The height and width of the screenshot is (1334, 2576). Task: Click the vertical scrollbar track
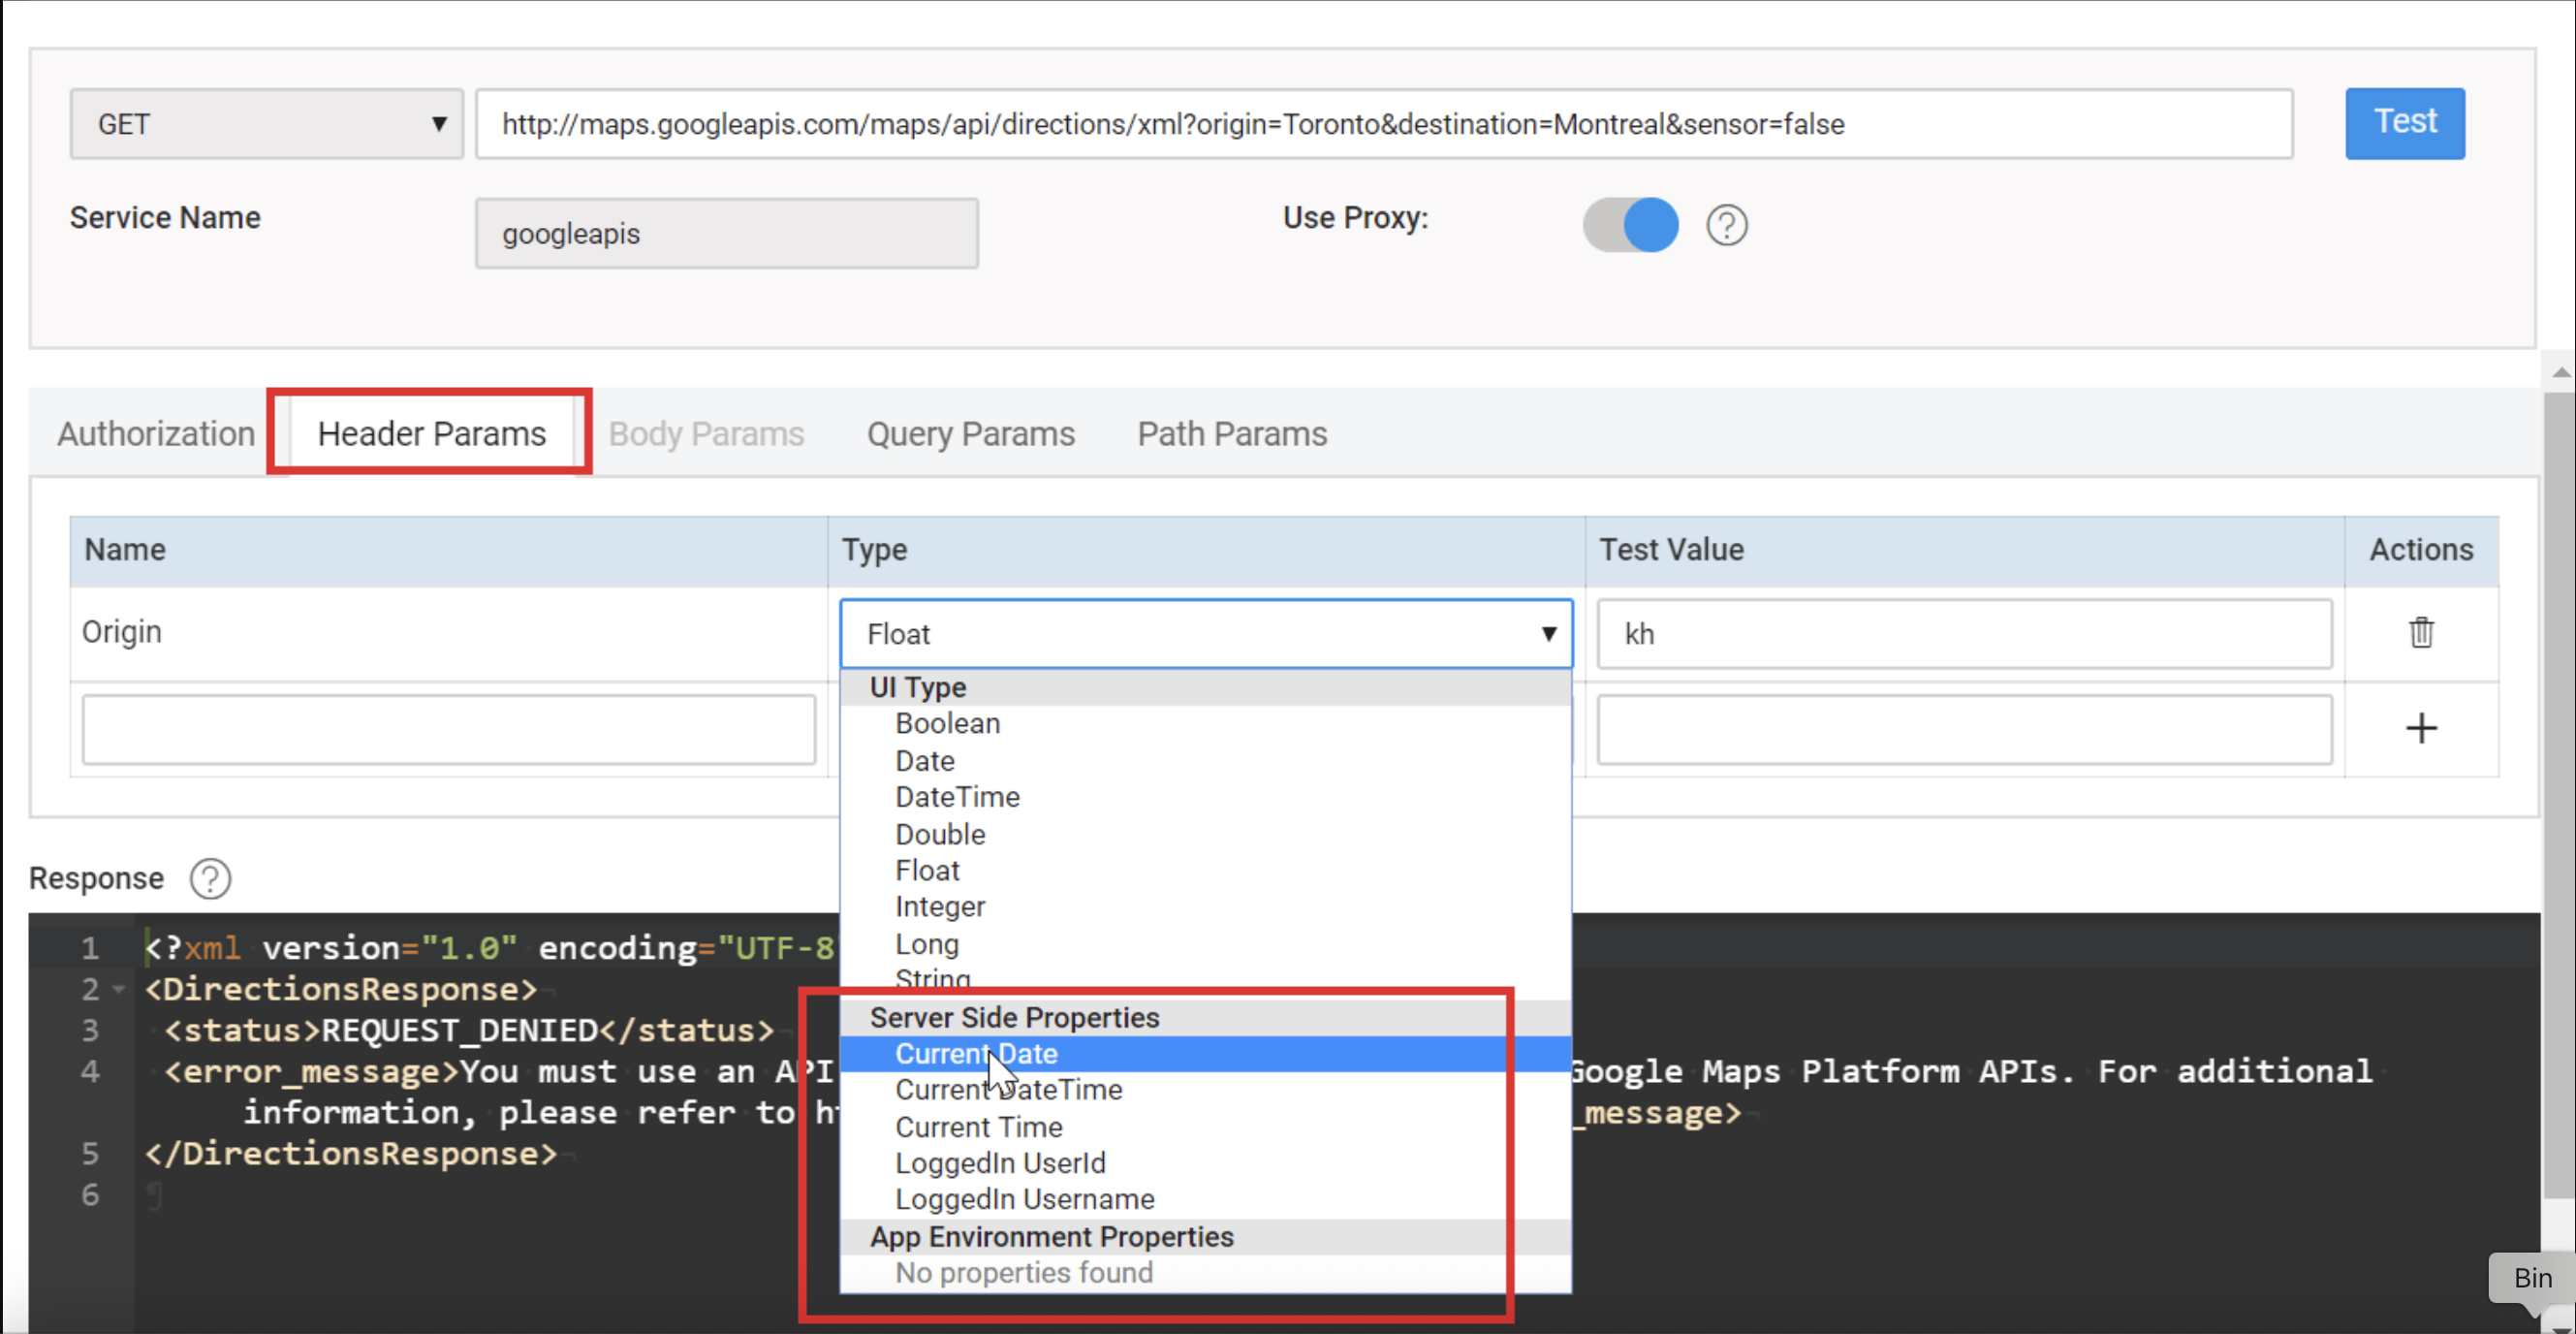coord(2559,800)
